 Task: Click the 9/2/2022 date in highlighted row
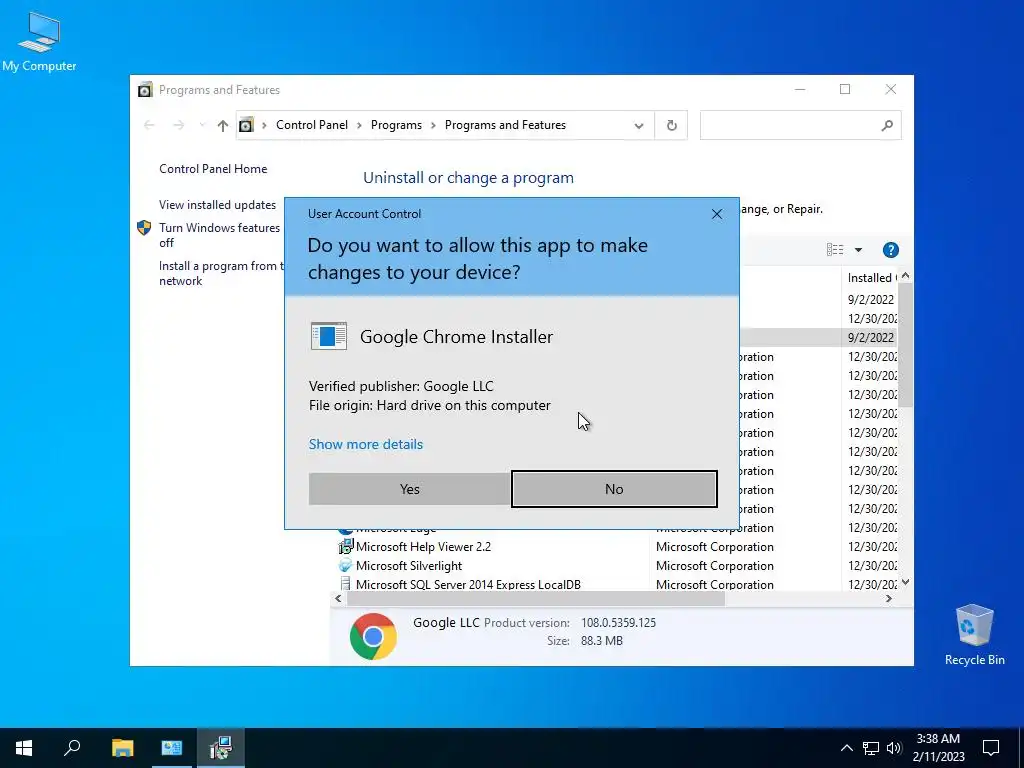[871, 338]
